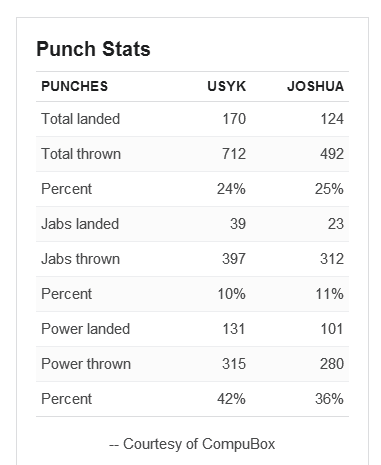Click Joshua's total landed value 124

click(332, 119)
